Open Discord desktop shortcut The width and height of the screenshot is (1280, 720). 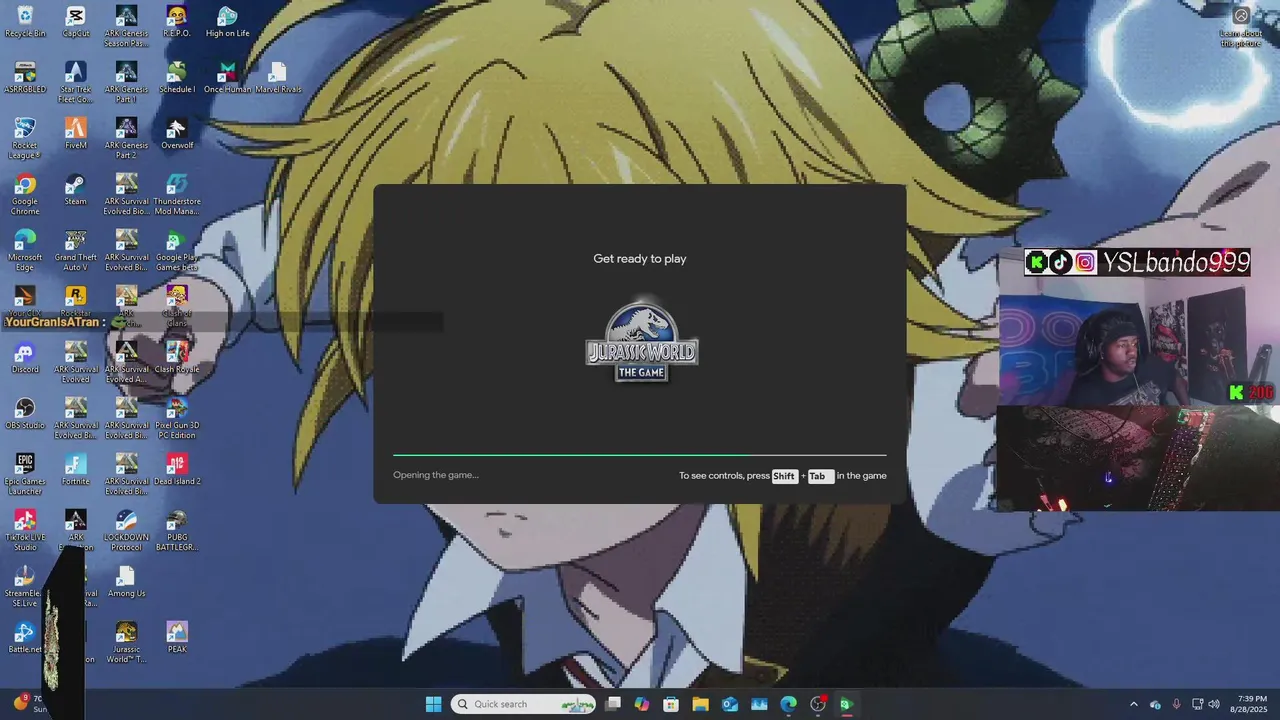[25, 358]
